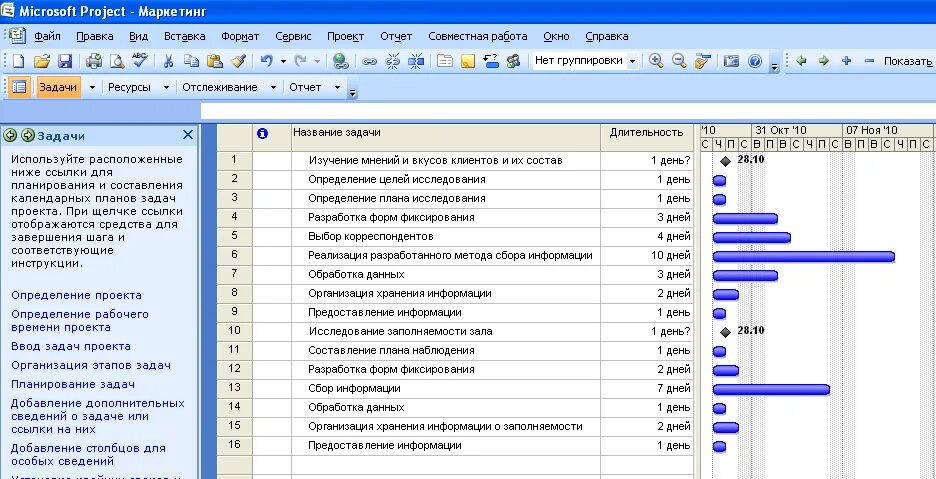Go forward in the Задачи side pane
The image size is (936, 479).
click(27, 136)
